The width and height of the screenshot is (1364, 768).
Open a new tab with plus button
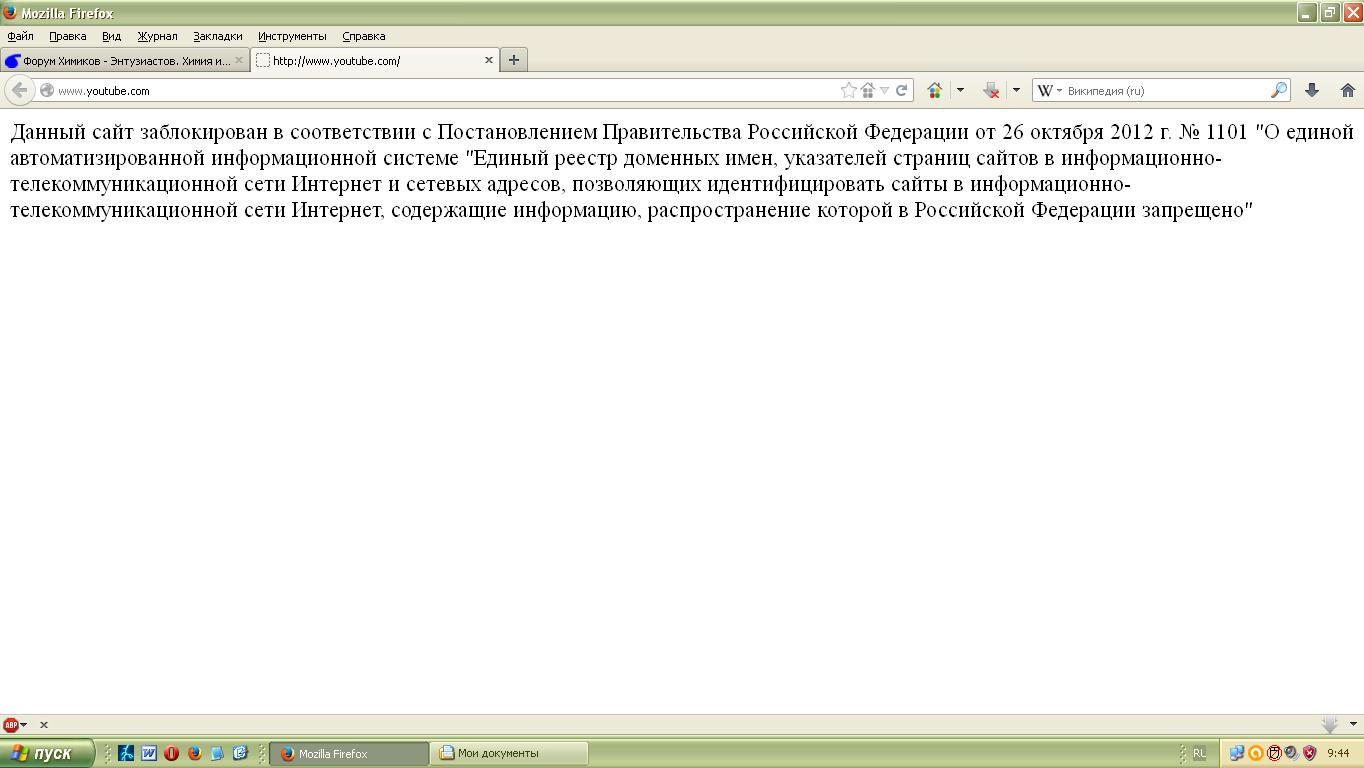click(x=513, y=60)
